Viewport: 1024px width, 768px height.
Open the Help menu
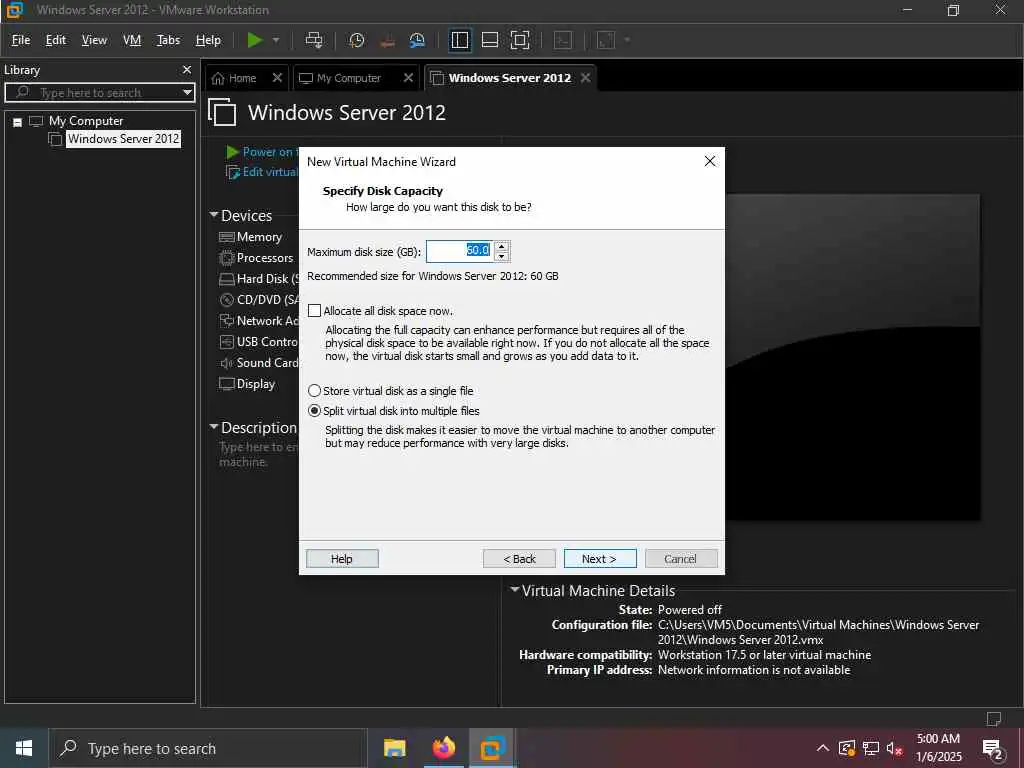208,40
